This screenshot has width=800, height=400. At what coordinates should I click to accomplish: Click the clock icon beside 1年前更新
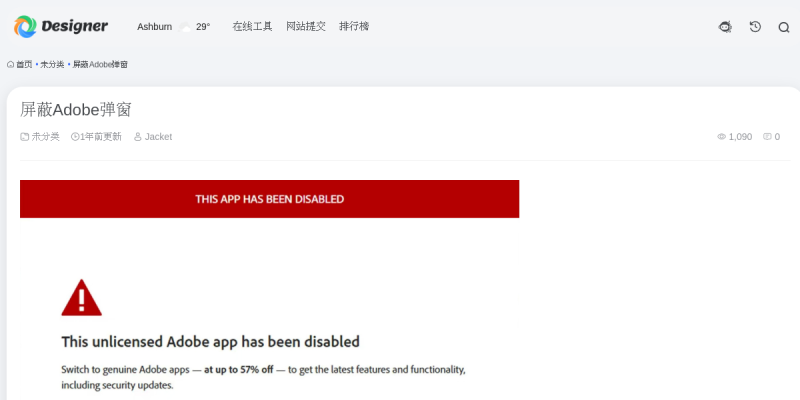point(75,137)
